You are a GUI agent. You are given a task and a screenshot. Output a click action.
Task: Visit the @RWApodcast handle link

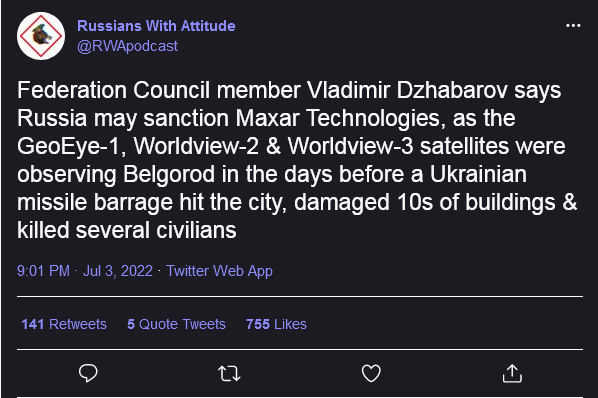[127, 46]
